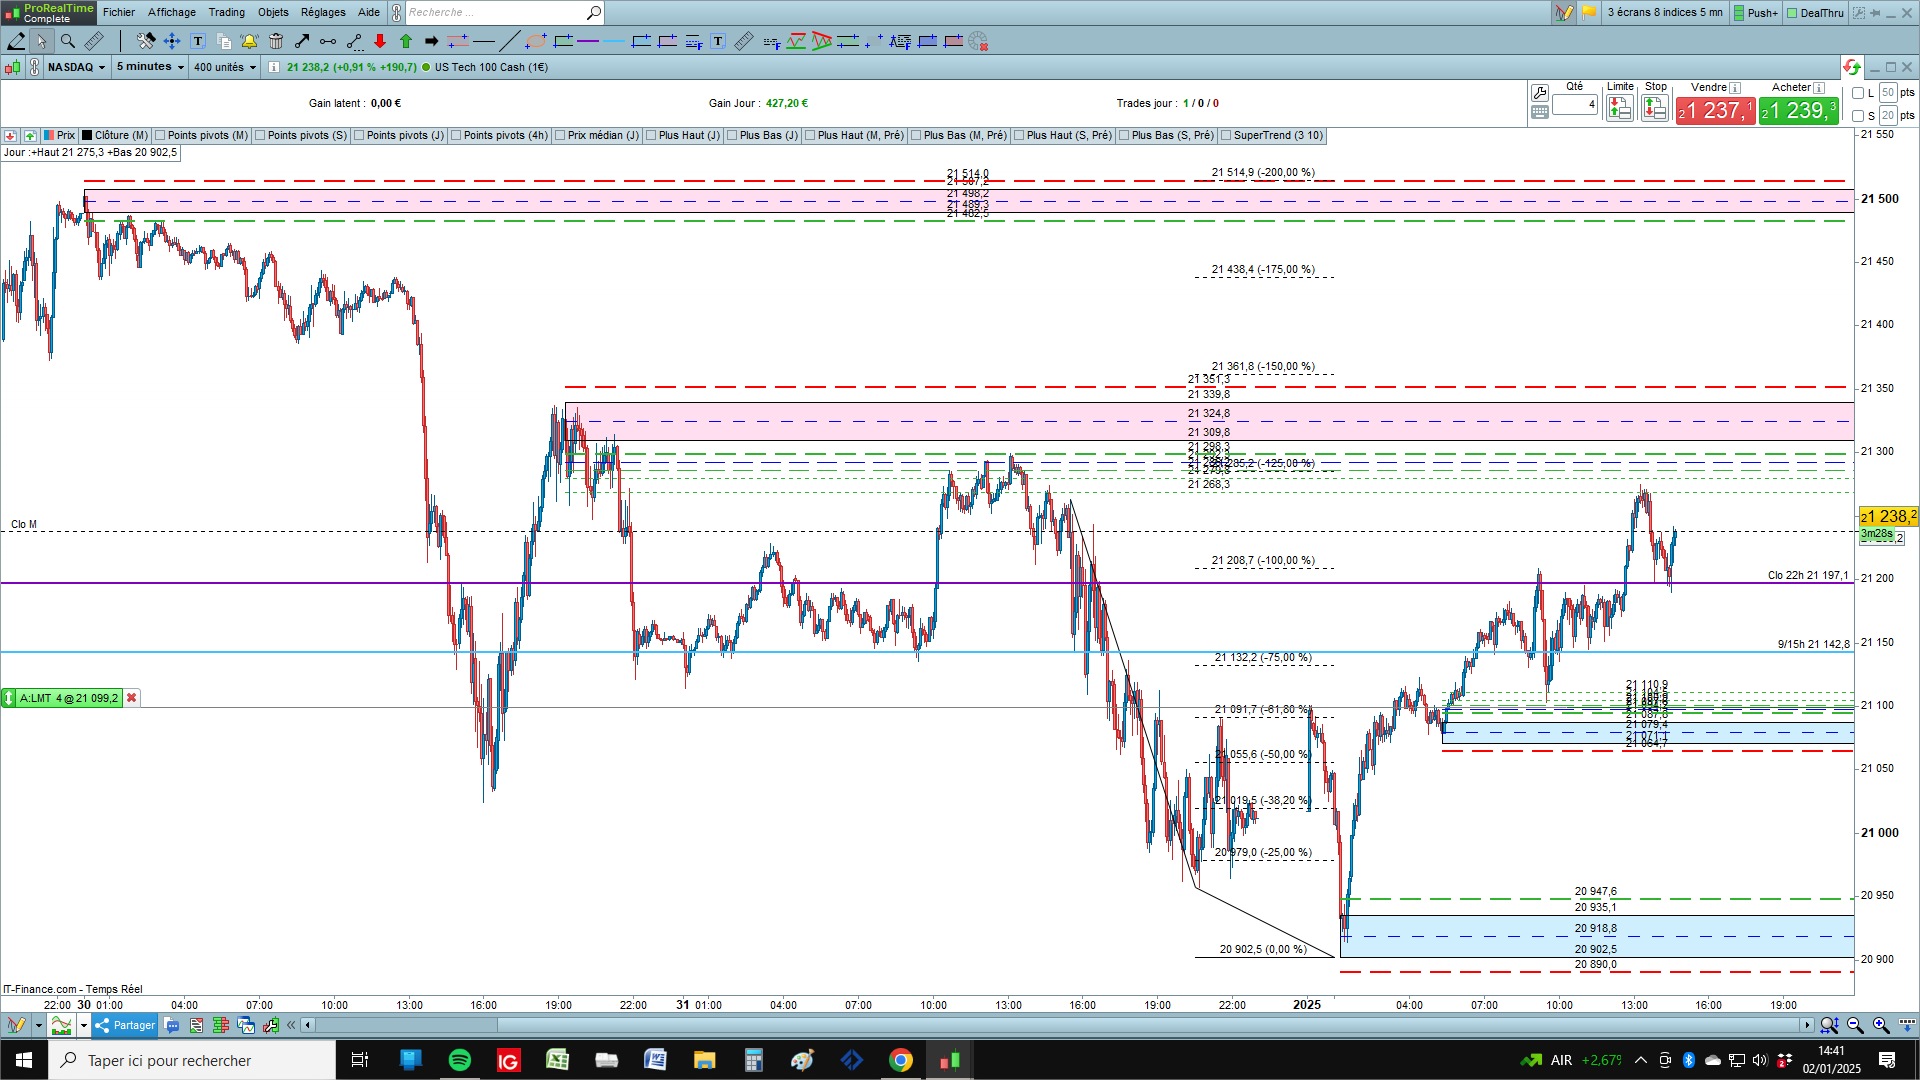Click the Partager share button
Viewport: 1920px width, 1080px height.
[125, 1025]
